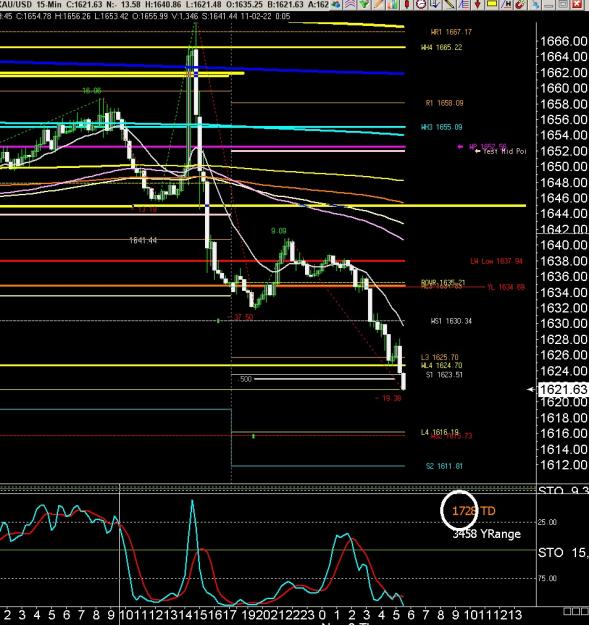
Task: Click the WL4 1624.70 level label
Action: (442, 365)
